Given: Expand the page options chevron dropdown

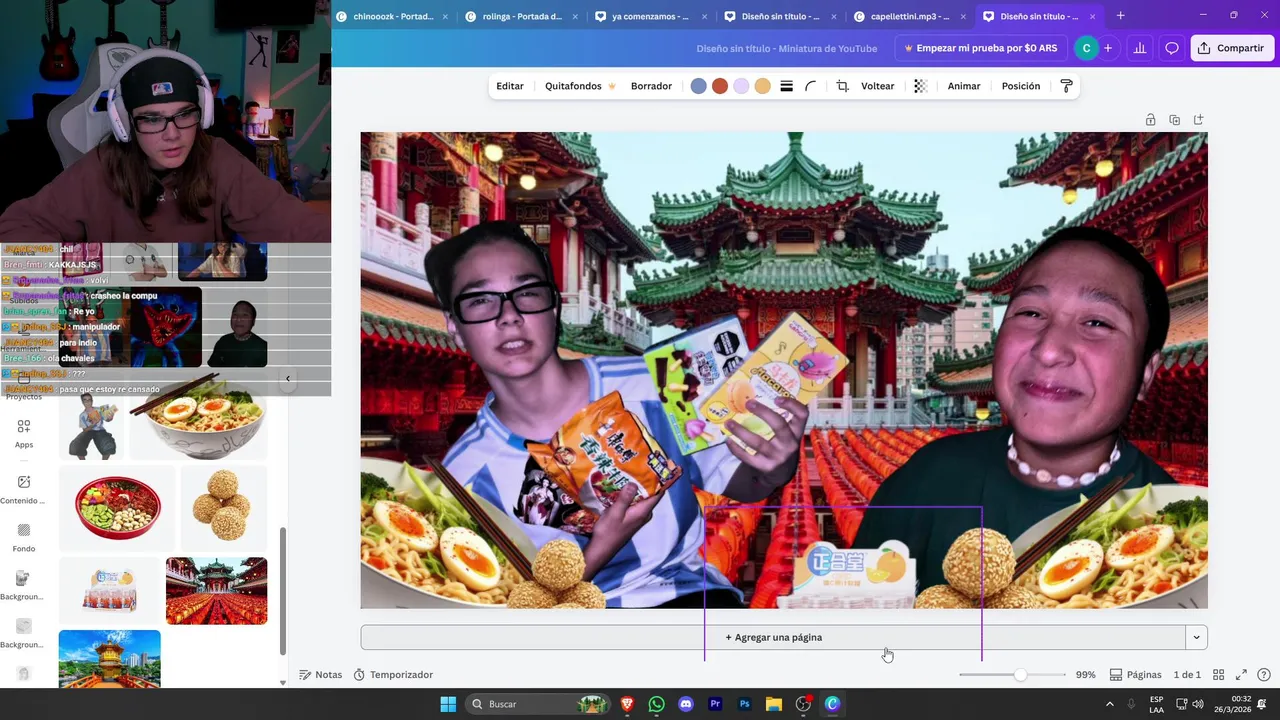Looking at the screenshot, I should tap(1196, 637).
